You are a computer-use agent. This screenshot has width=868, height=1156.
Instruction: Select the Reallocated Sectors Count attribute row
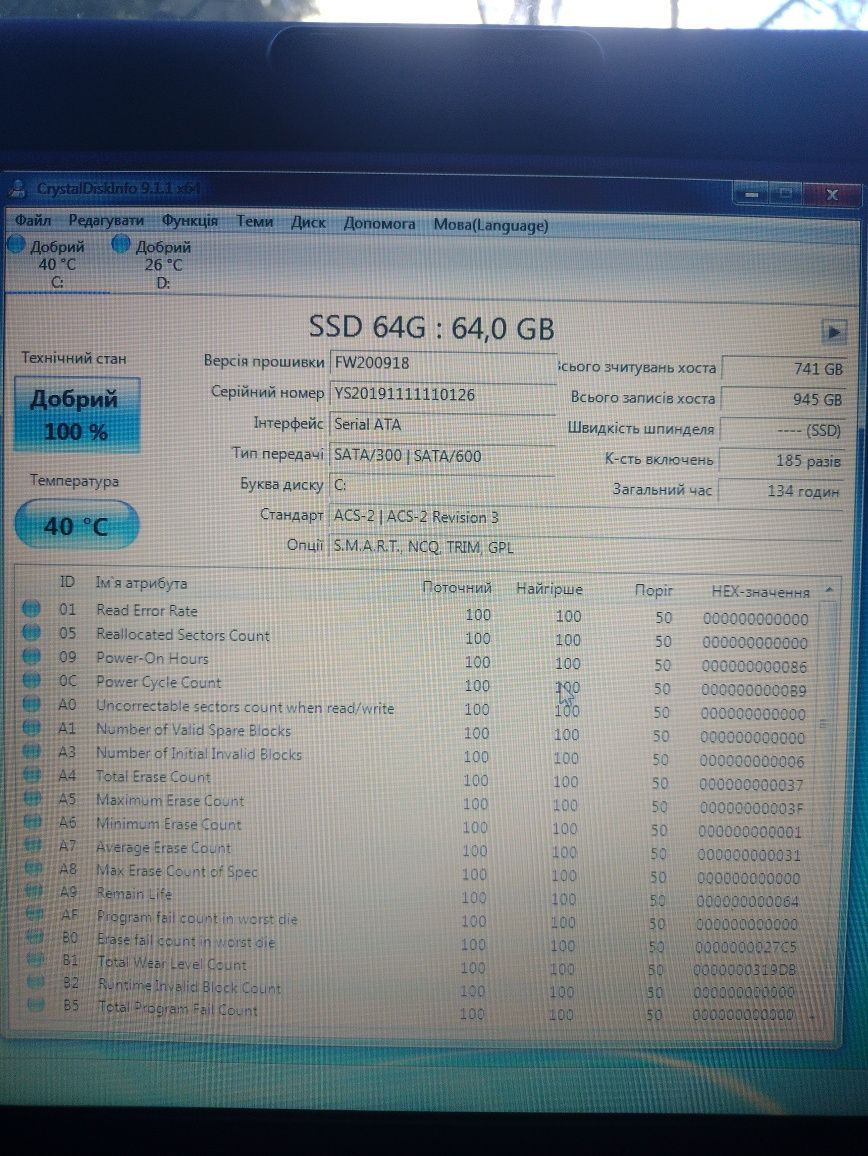pos(418,636)
